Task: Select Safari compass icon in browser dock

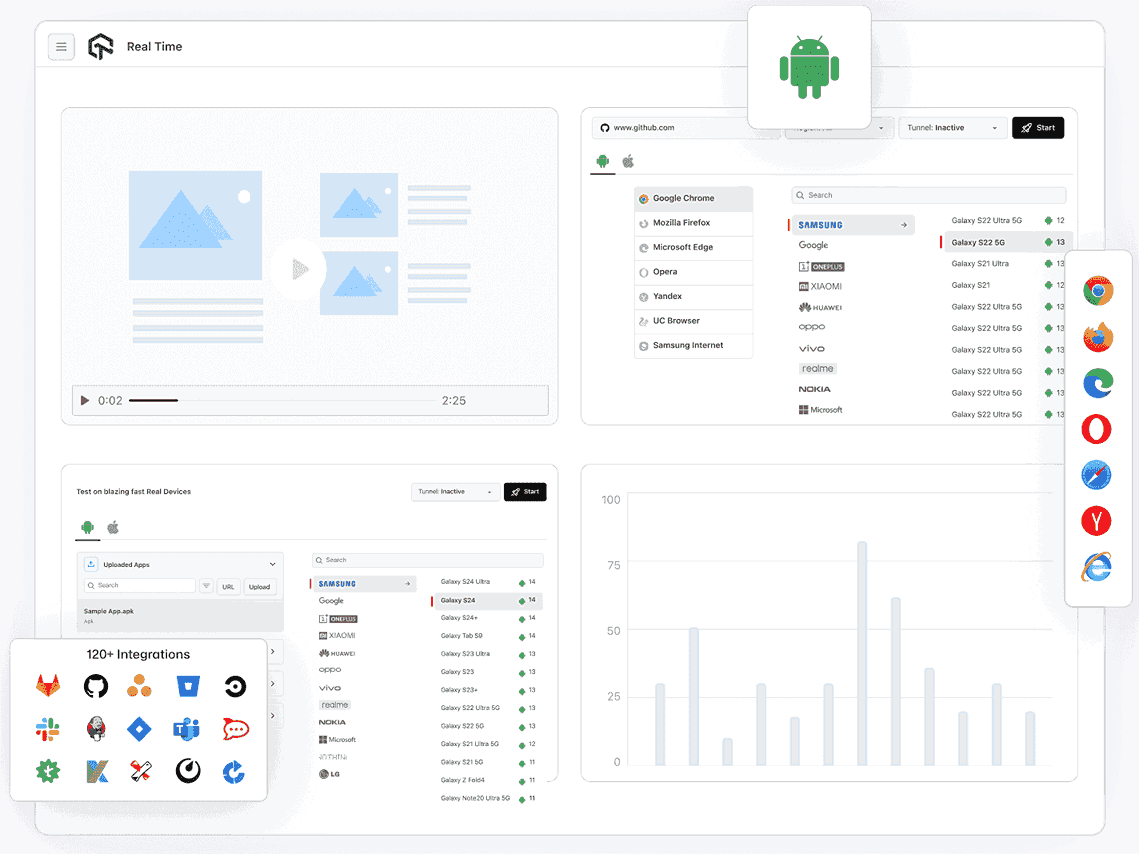Action: click(x=1096, y=475)
